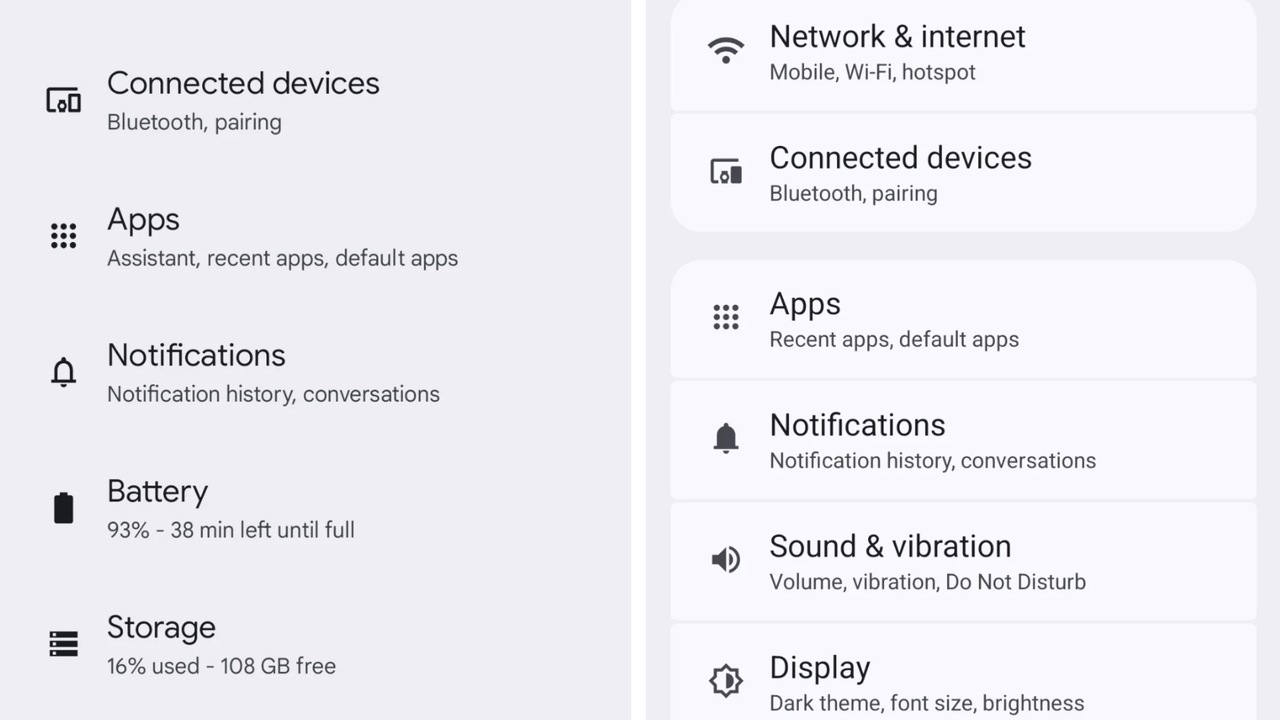Open Apps entry mentioning Assistant
1280x720 pixels.
pyautogui.click(x=282, y=236)
